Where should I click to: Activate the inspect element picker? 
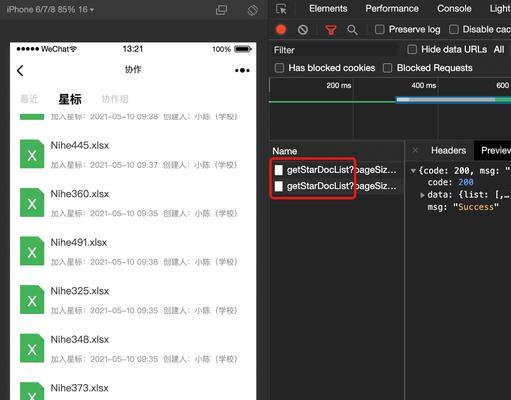(x=281, y=9)
